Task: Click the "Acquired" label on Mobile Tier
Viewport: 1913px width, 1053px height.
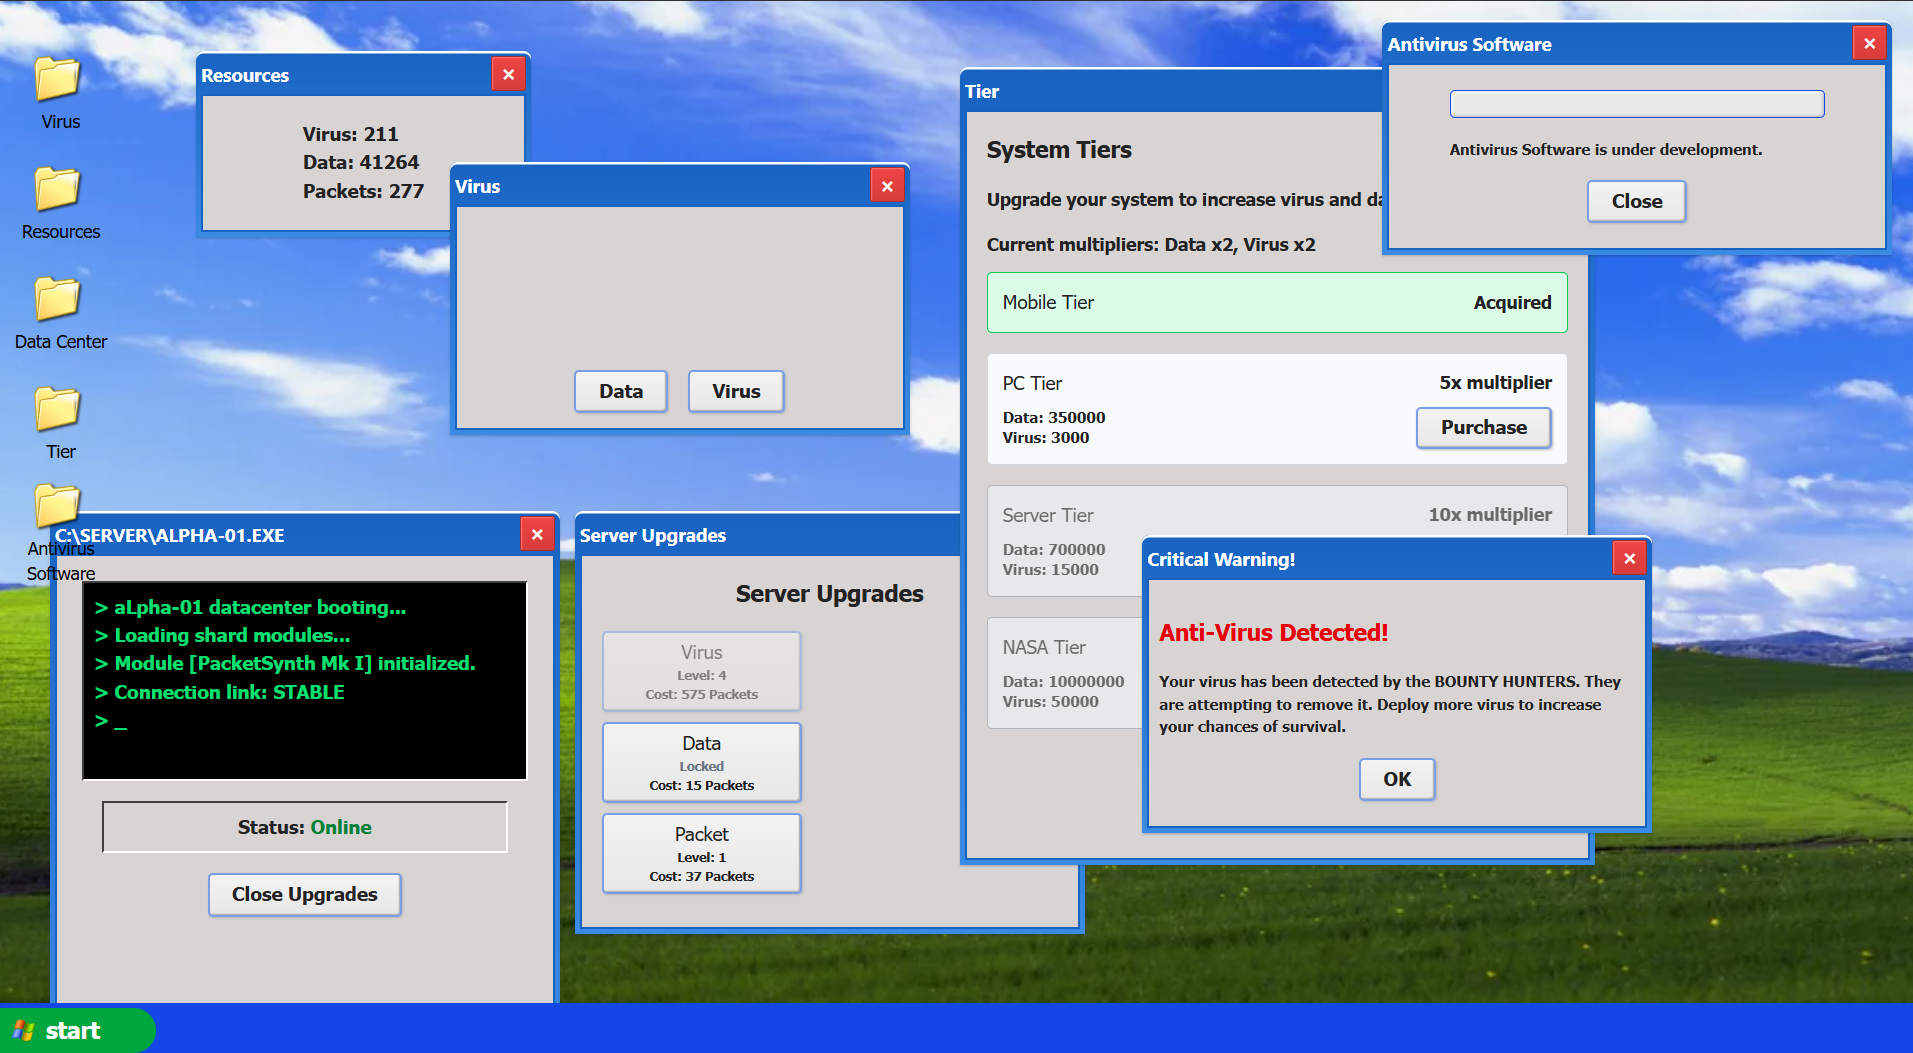Action: [1512, 303]
